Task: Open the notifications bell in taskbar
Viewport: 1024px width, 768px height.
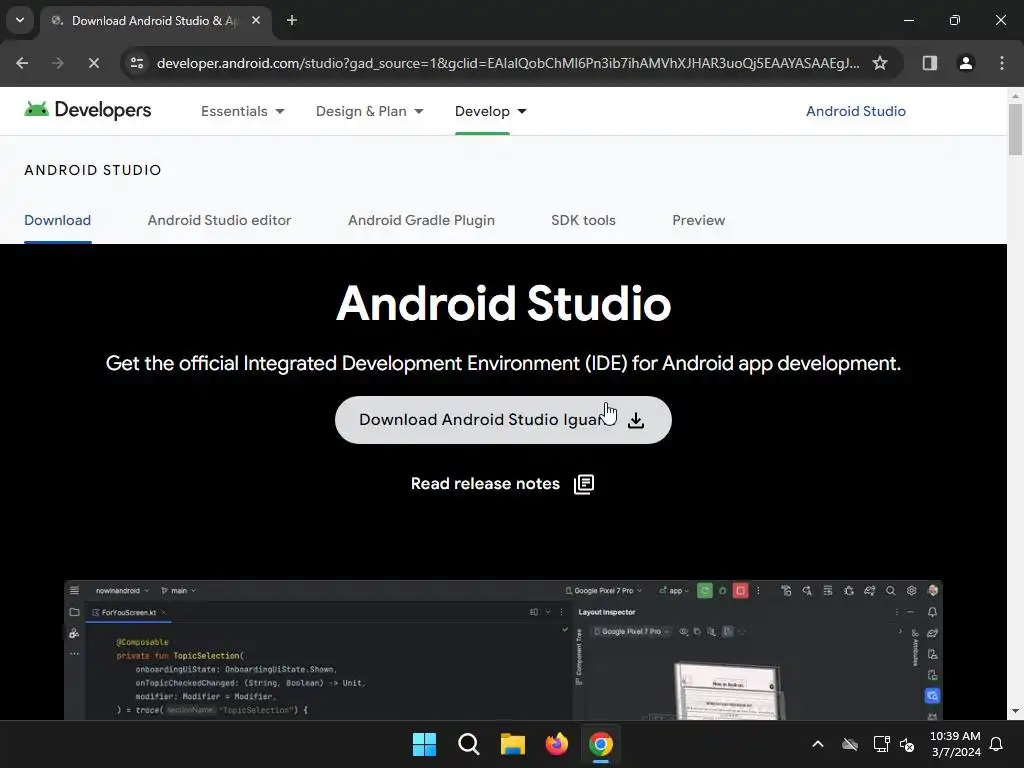Action: 997,744
